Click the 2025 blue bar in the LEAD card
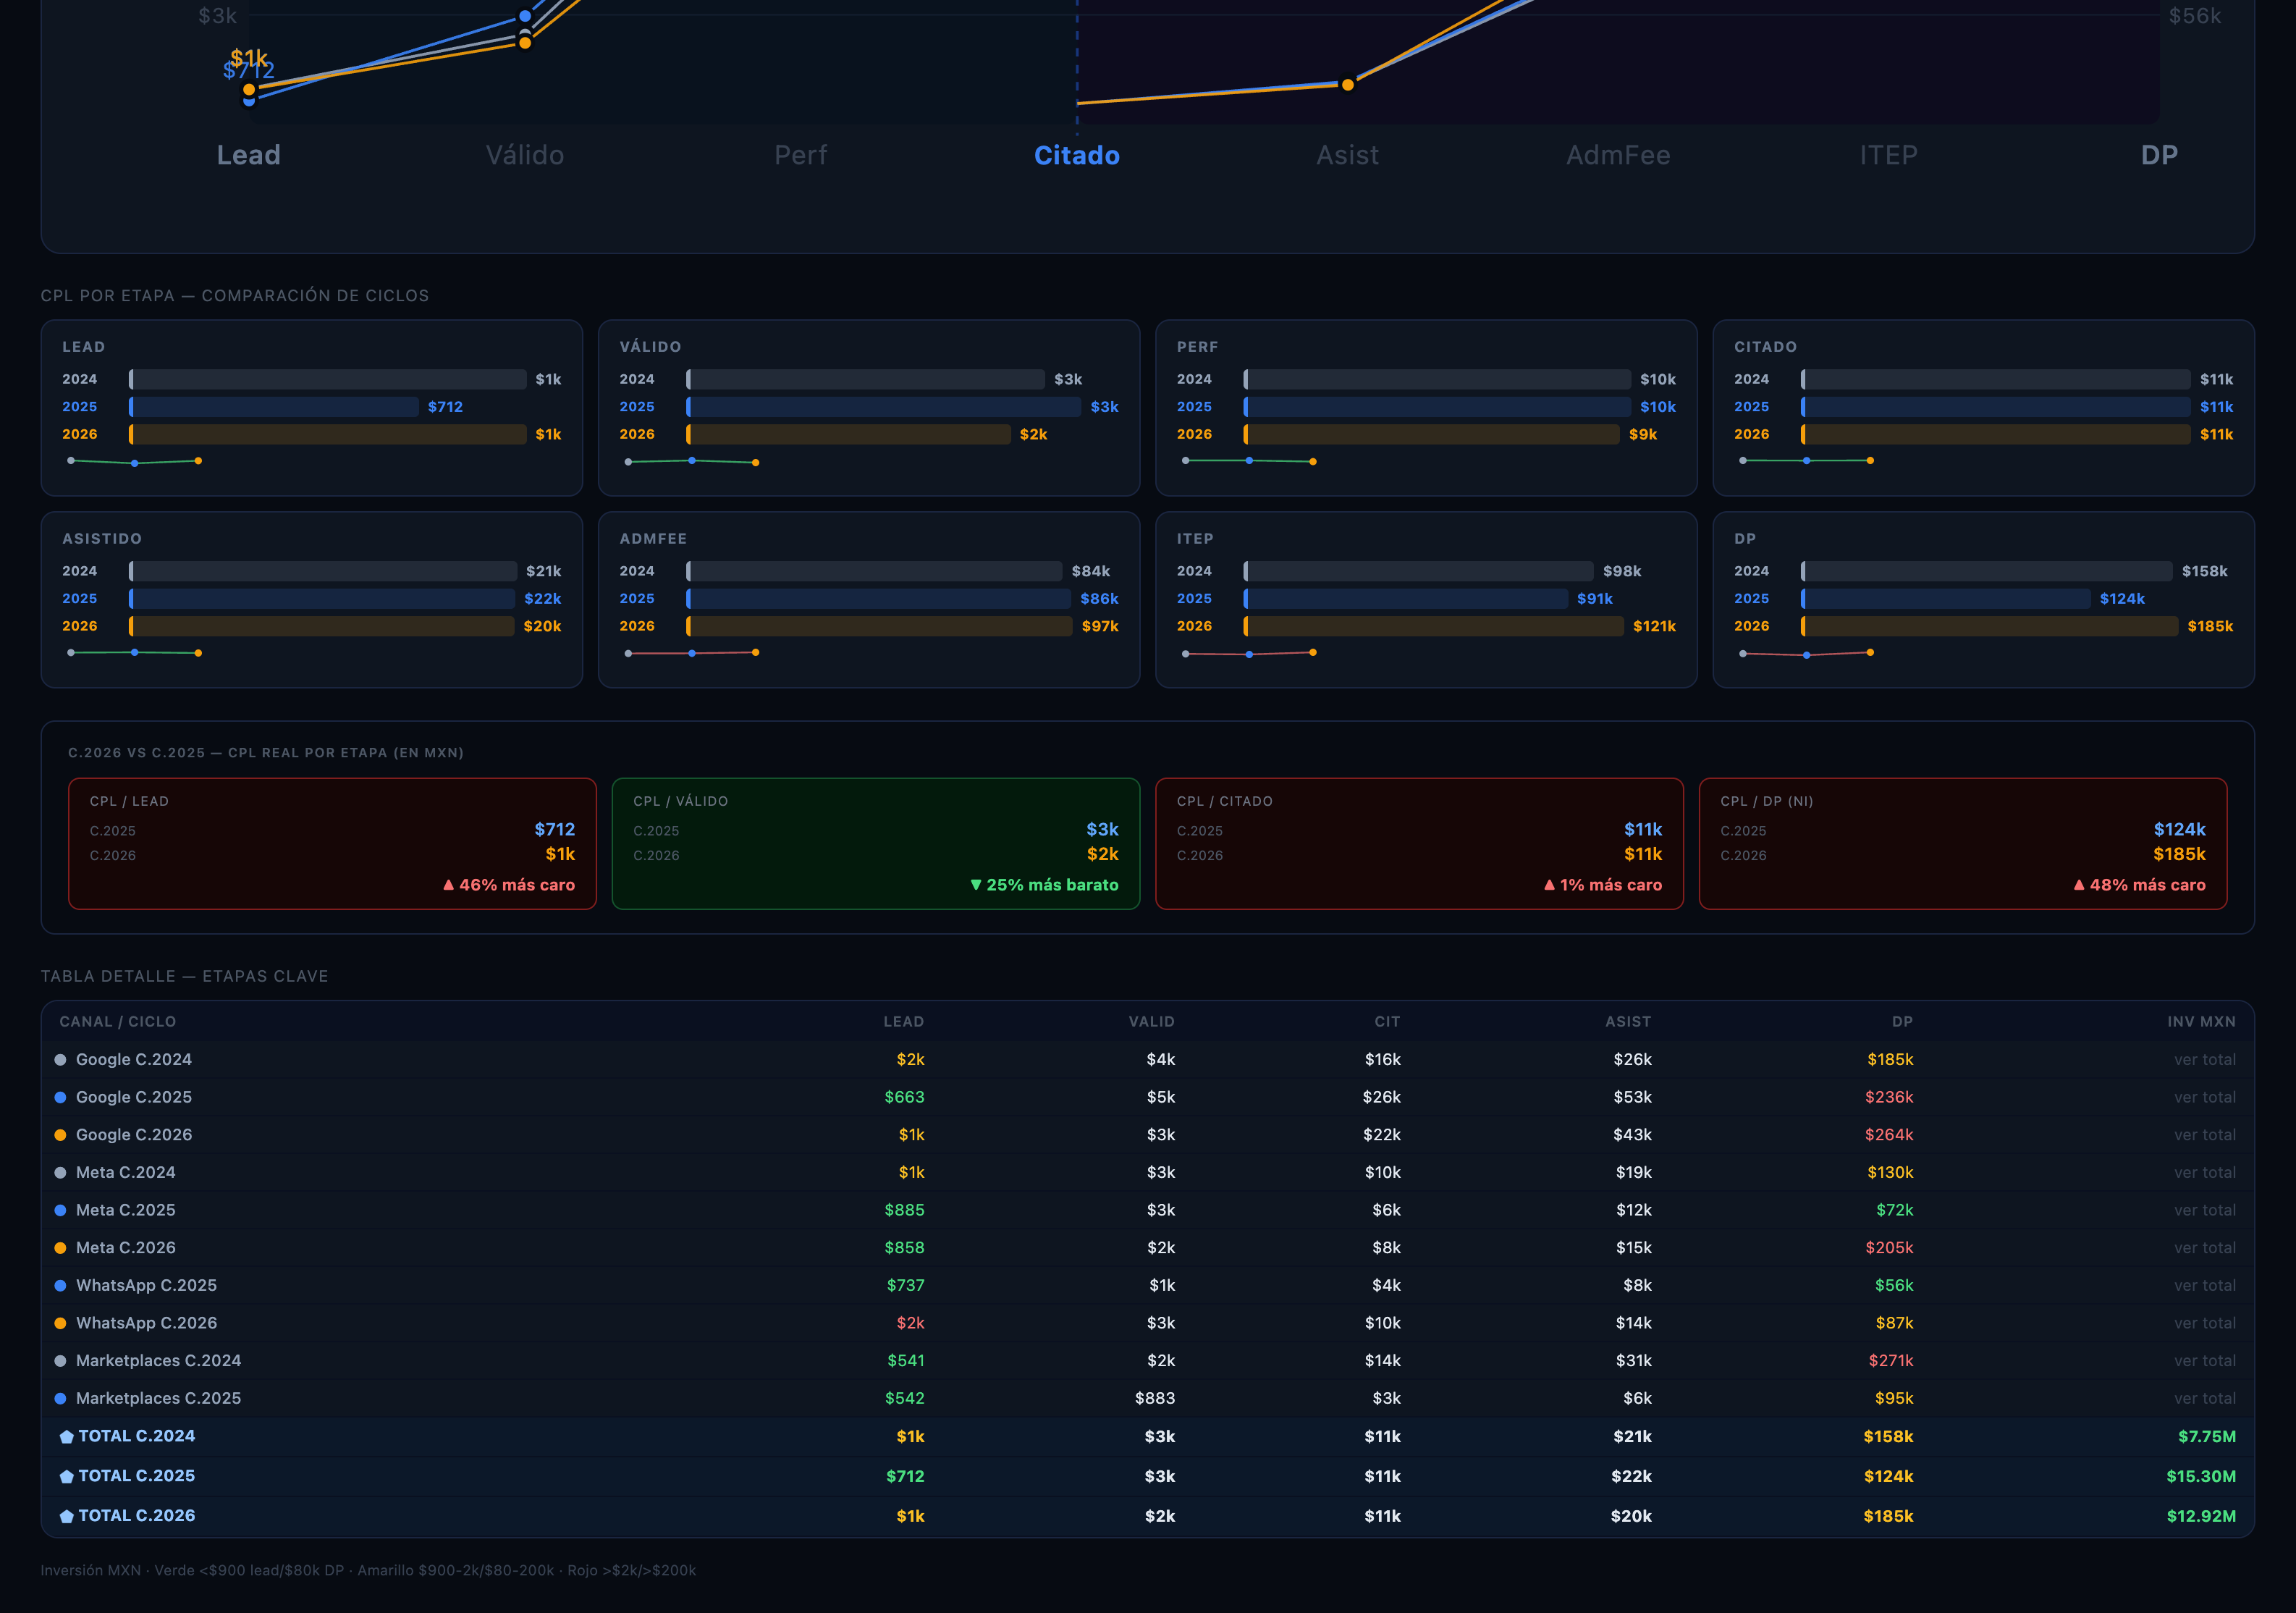Image resolution: width=2296 pixels, height=1613 pixels. point(274,407)
